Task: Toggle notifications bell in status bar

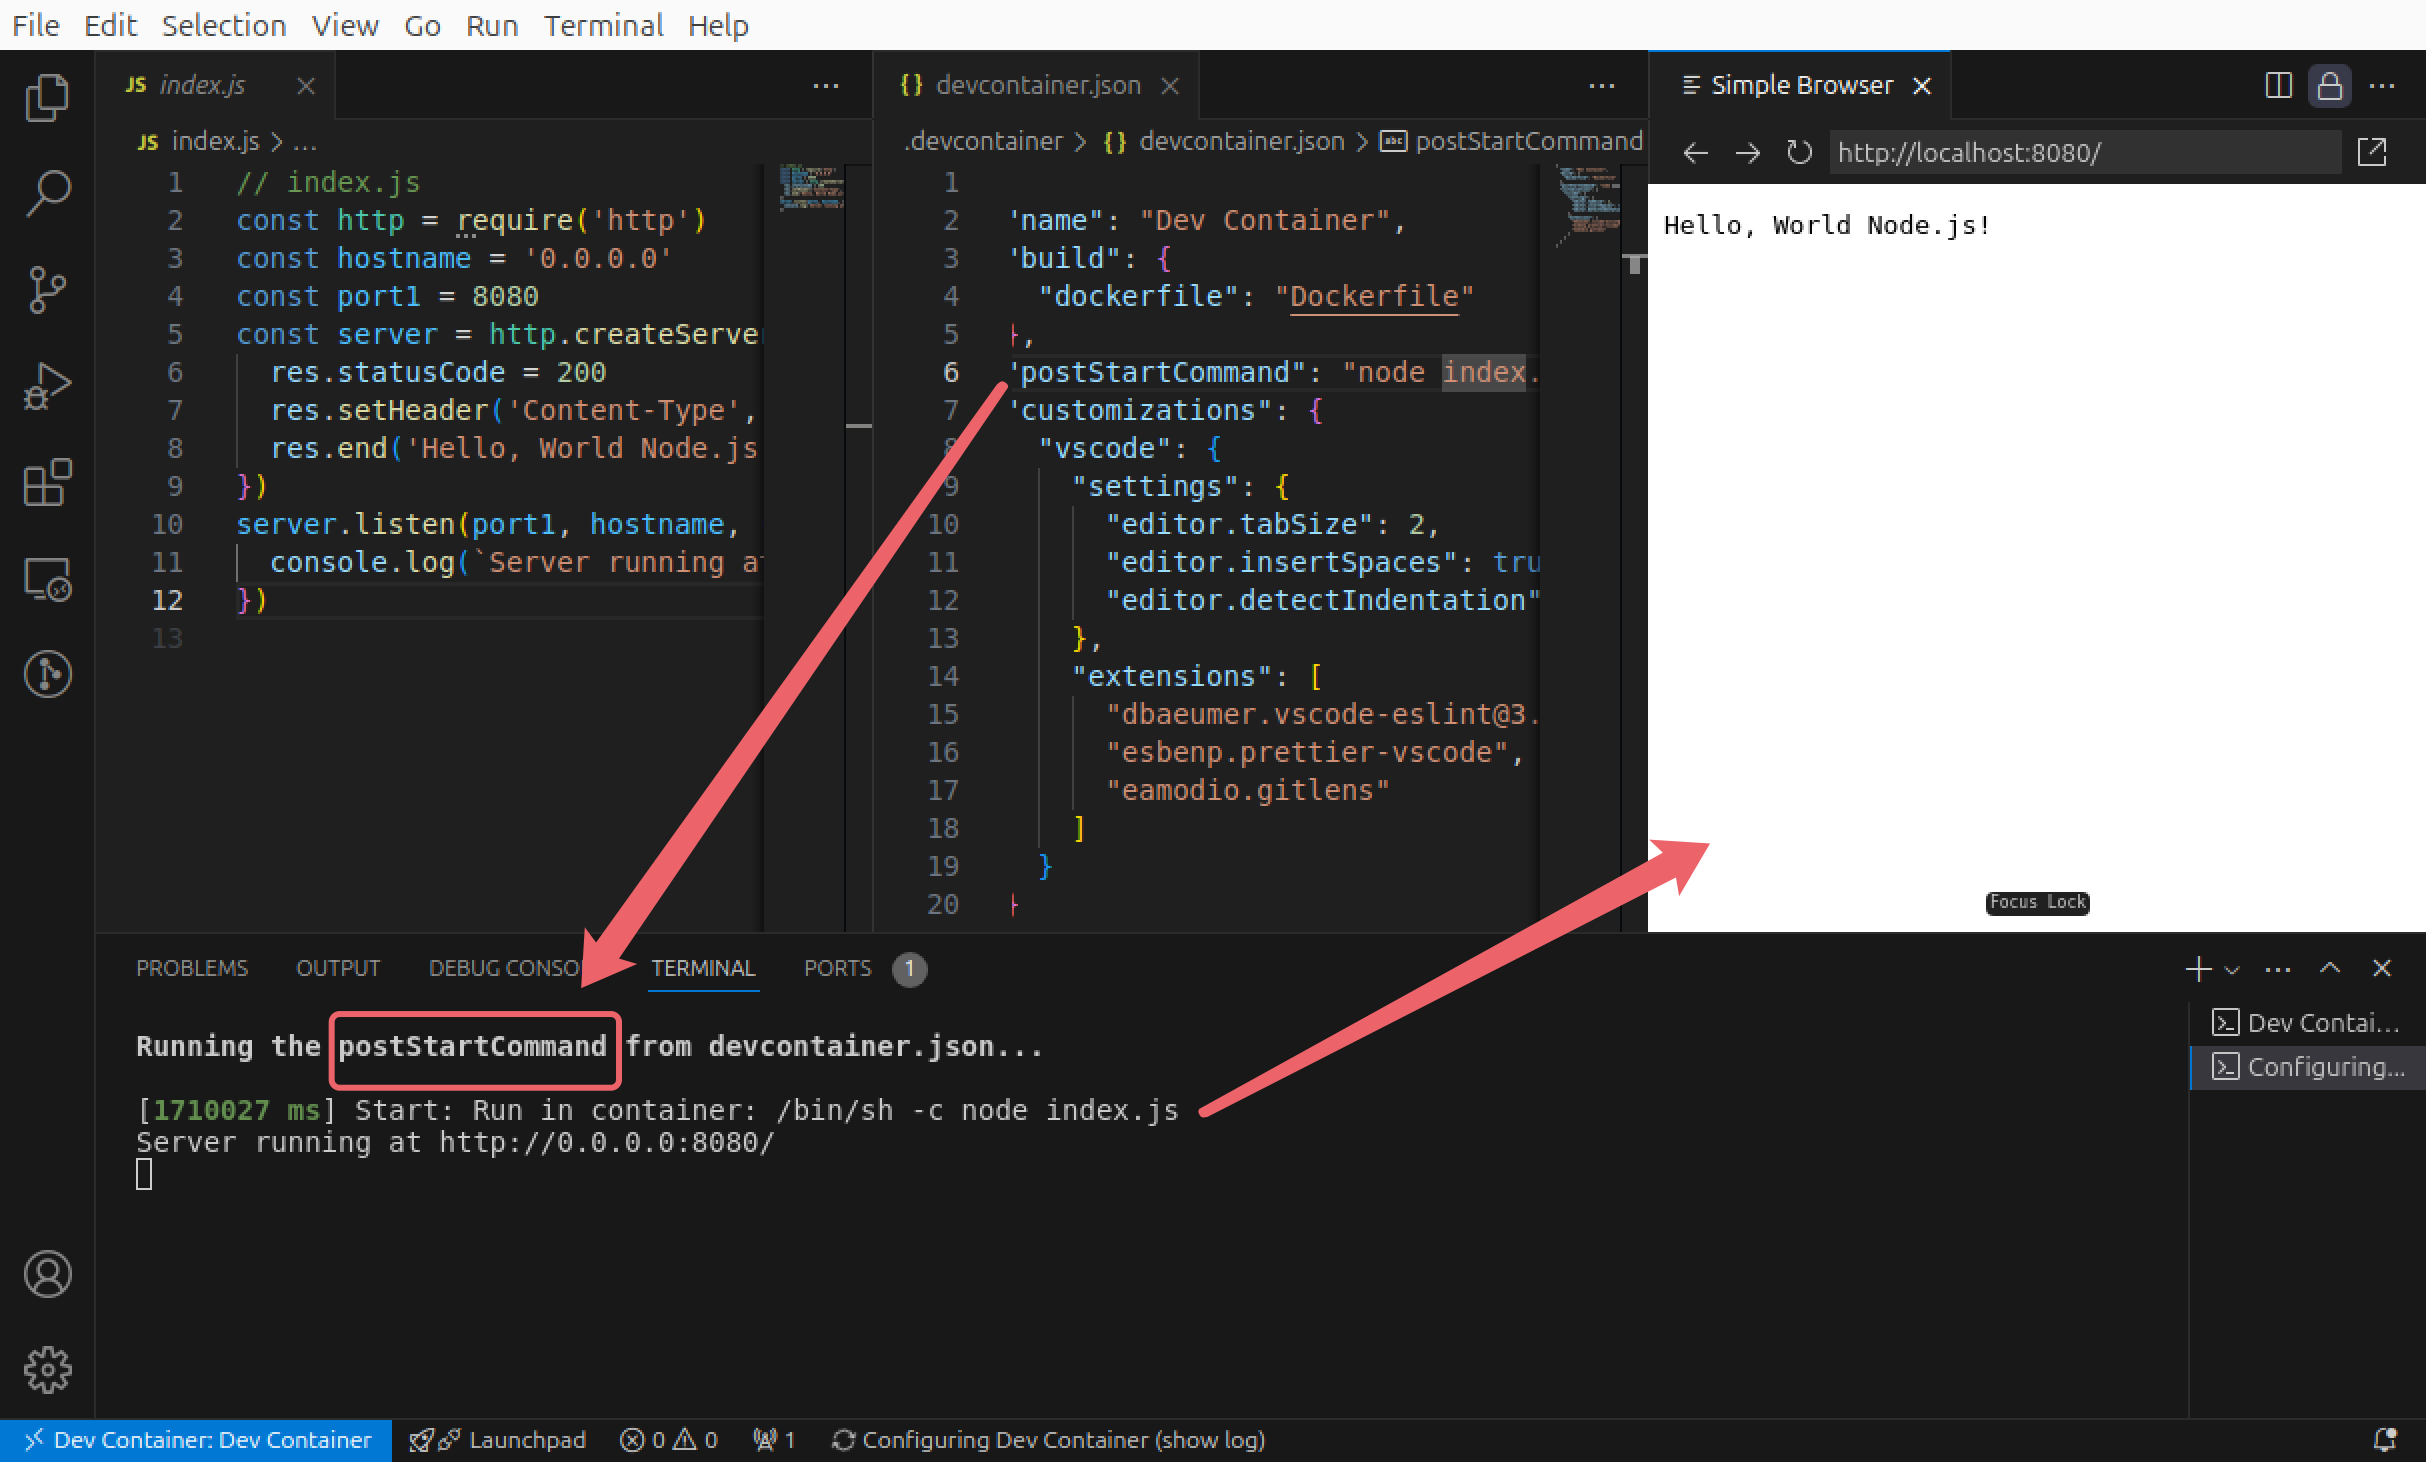Action: click(x=2385, y=1440)
